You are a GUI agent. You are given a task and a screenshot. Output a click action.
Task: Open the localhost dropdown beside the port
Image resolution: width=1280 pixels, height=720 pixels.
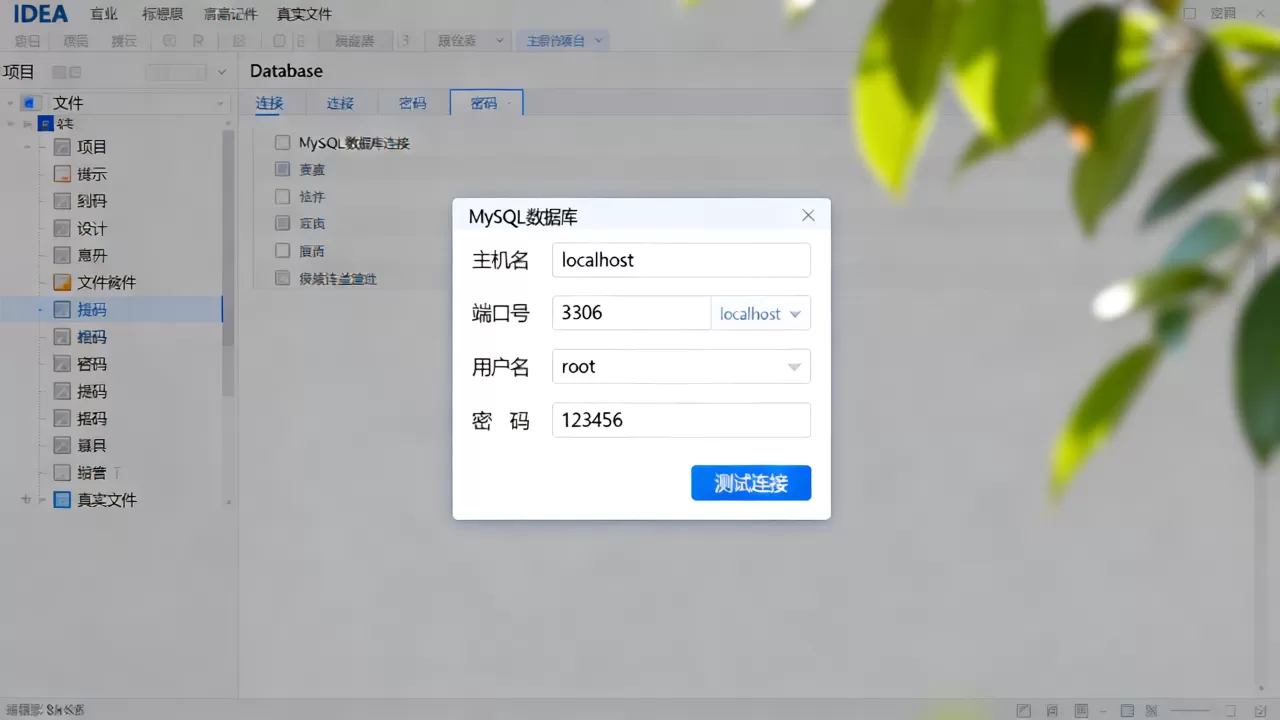coord(760,313)
